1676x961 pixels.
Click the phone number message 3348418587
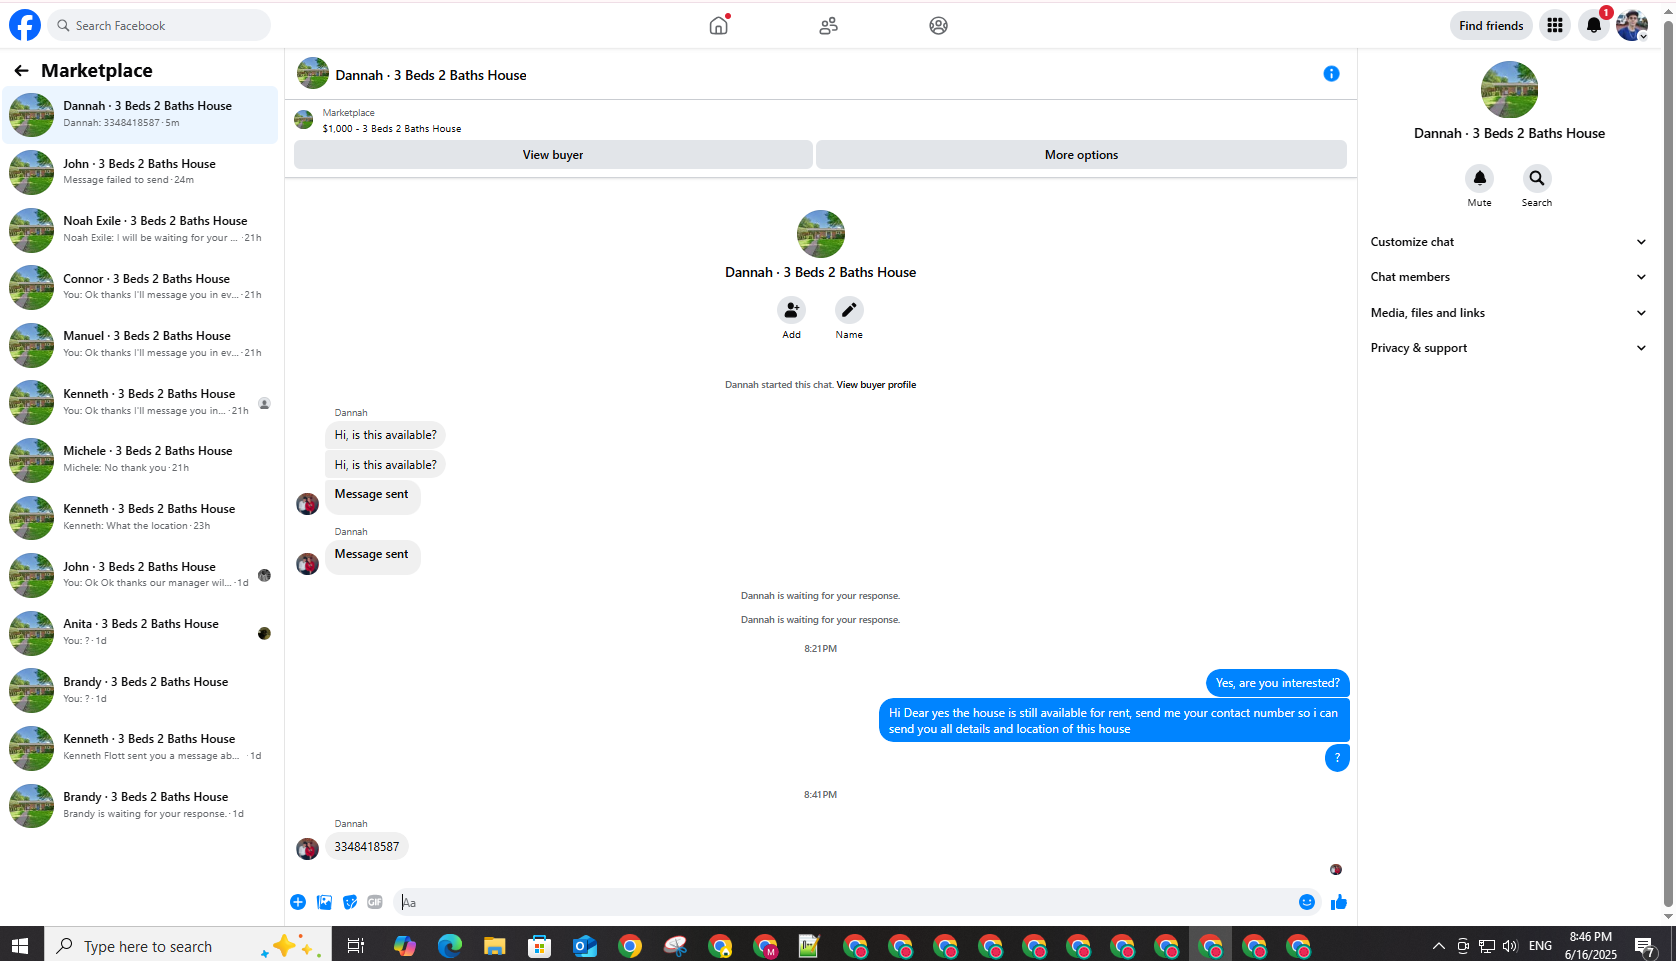click(367, 847)
